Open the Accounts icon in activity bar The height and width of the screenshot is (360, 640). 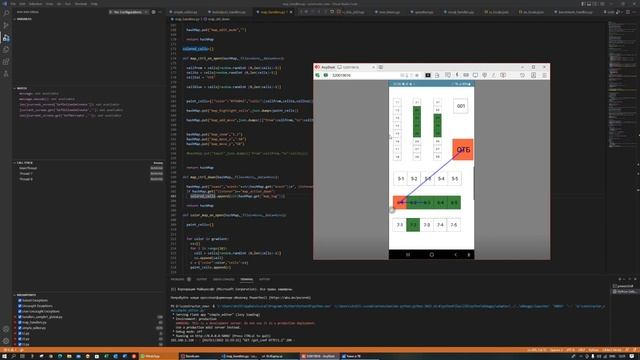pos(6,329)
